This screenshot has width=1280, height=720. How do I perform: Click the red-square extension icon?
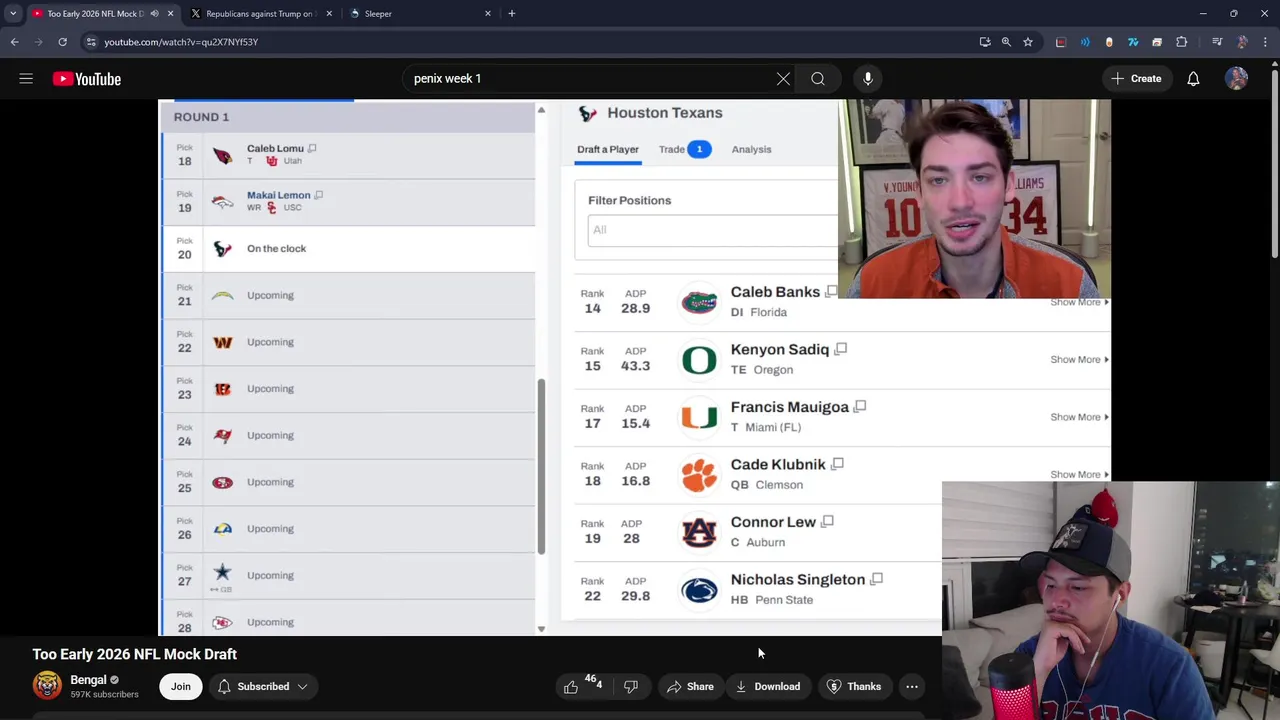pos(1061,42)
